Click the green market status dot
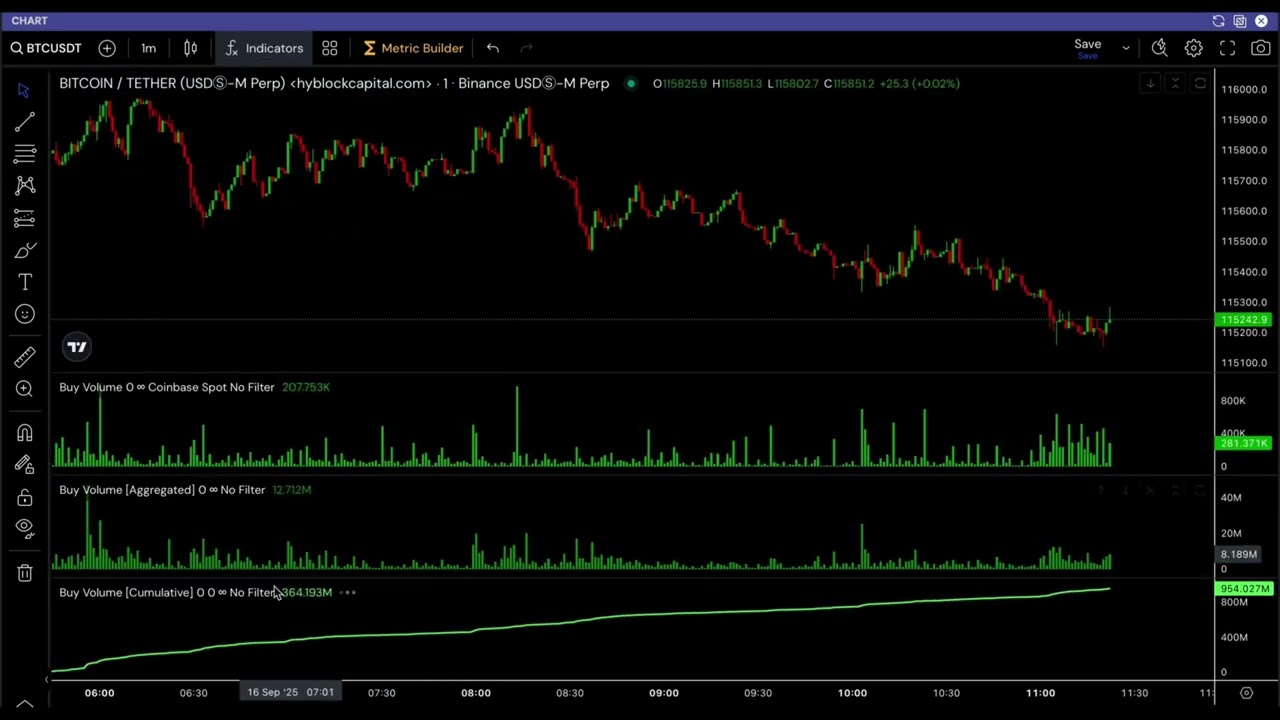The height and width of the screenshot is (720, 1280). tap(631, 83)
